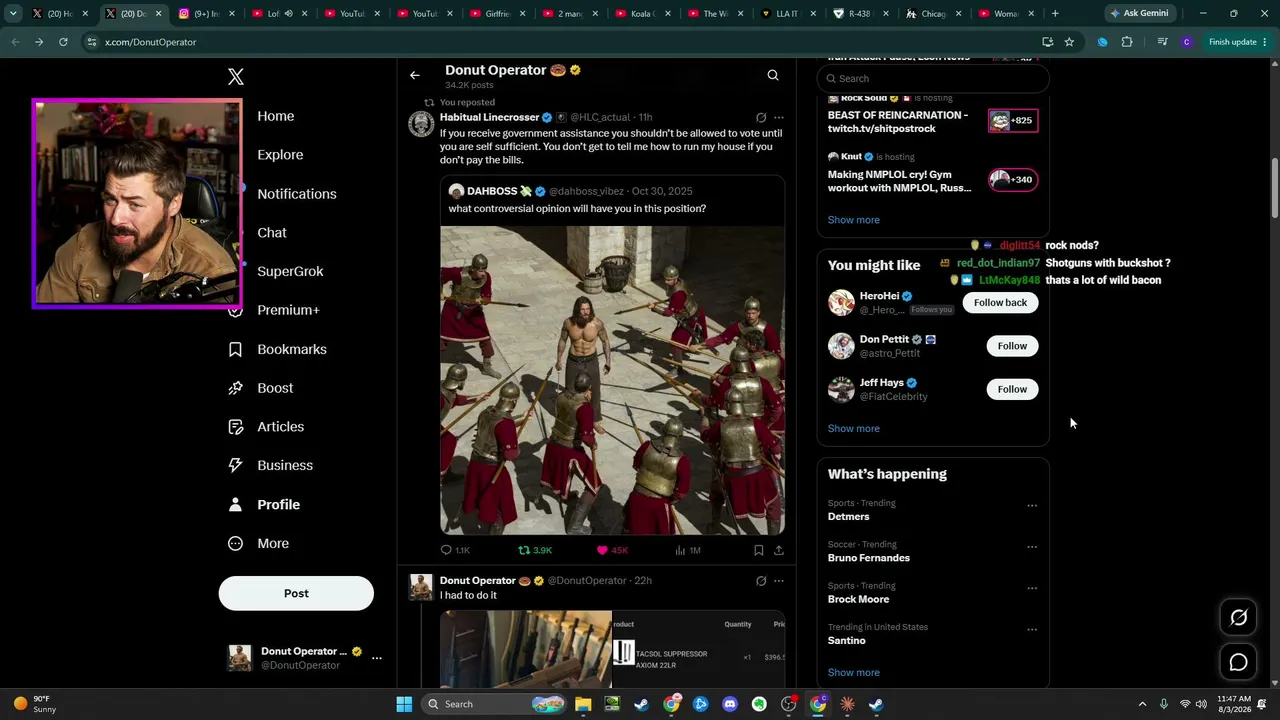Click the Ask Gemini button
The image size is (1280, 720).
pos(1139,14)
